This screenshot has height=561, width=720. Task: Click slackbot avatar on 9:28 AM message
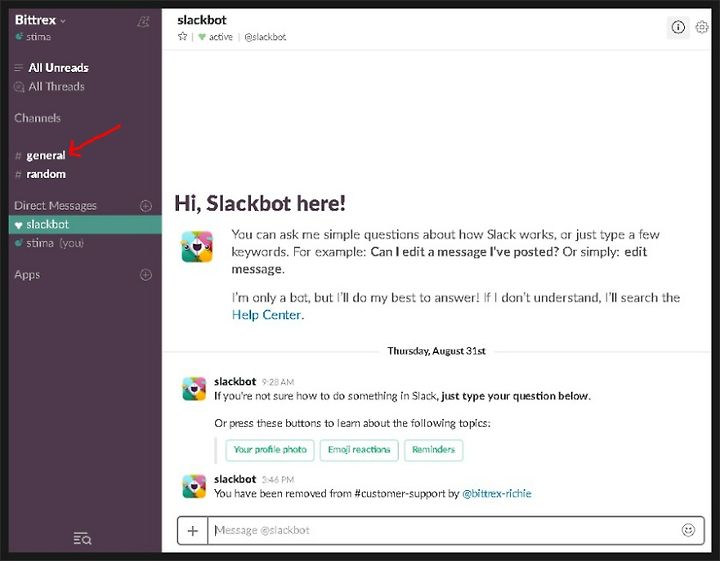(194, 389)
